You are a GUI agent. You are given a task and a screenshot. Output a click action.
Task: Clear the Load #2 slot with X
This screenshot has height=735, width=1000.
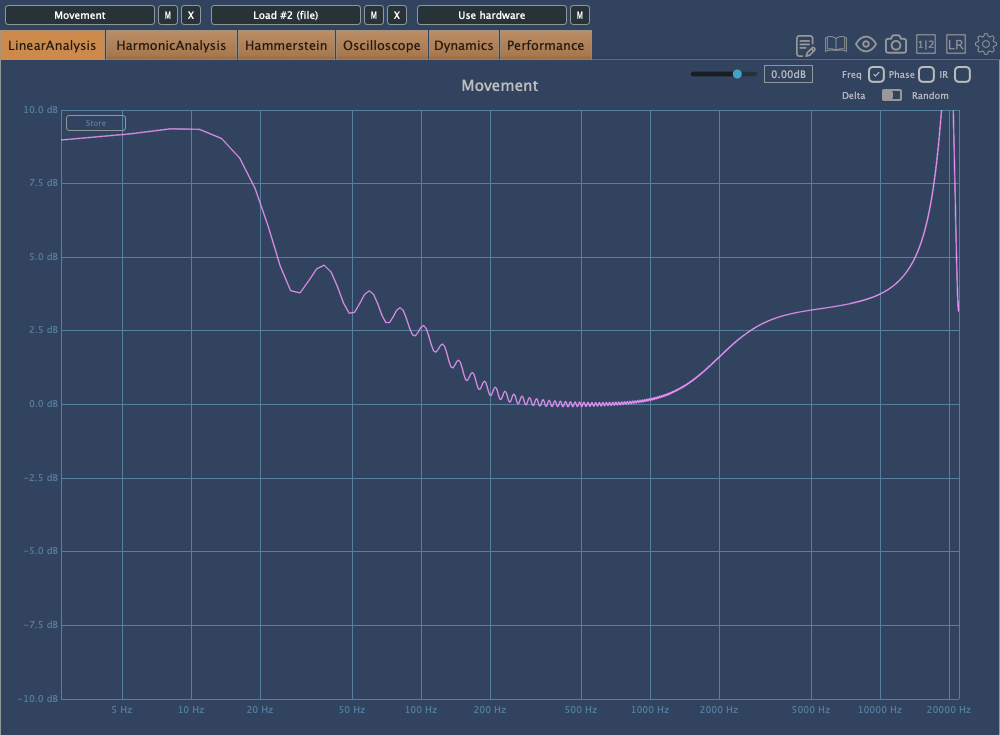(397, 15)
